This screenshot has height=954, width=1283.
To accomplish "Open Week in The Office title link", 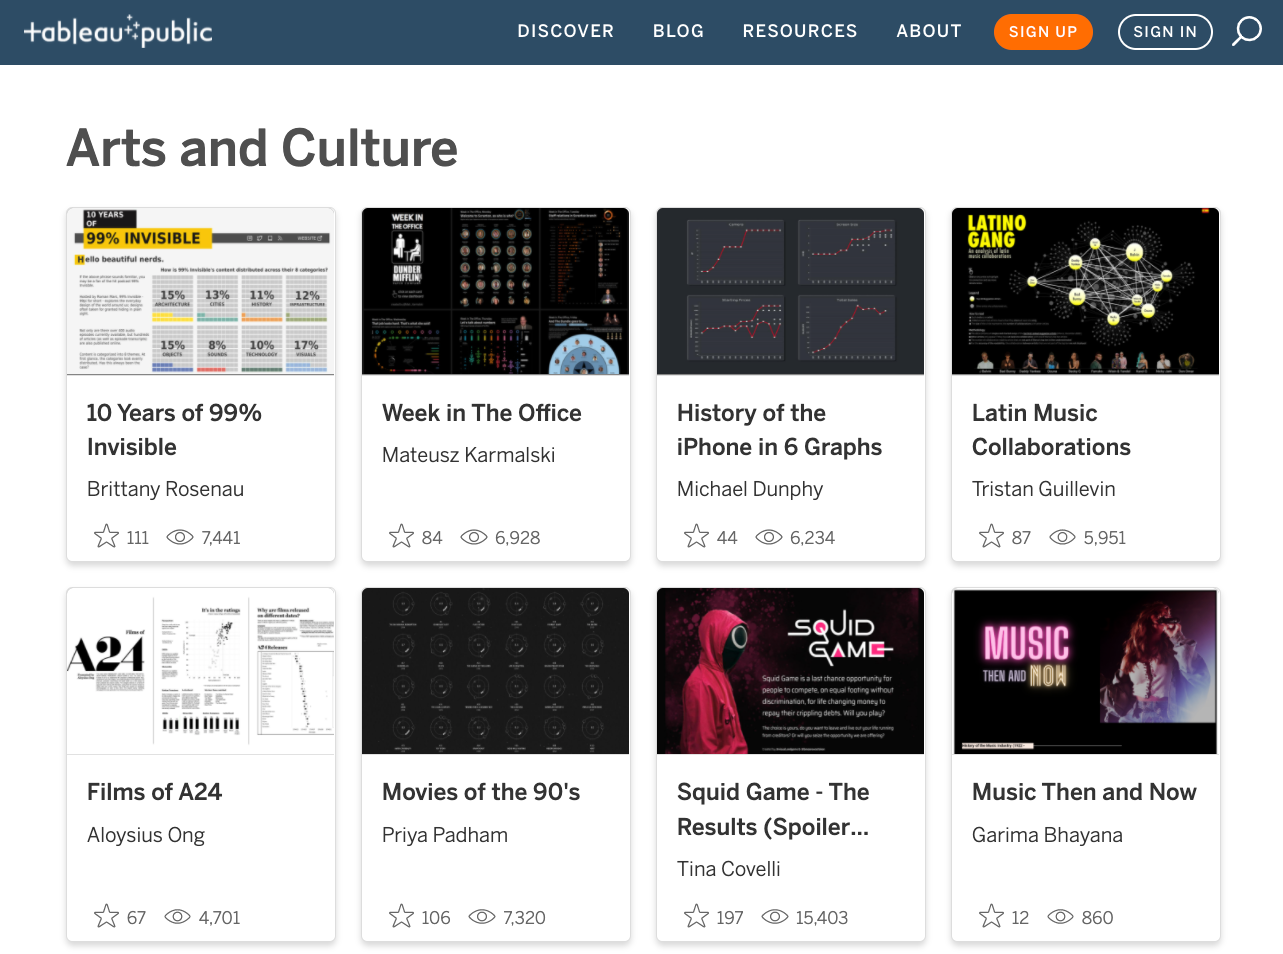I will [x=481, y=413].
